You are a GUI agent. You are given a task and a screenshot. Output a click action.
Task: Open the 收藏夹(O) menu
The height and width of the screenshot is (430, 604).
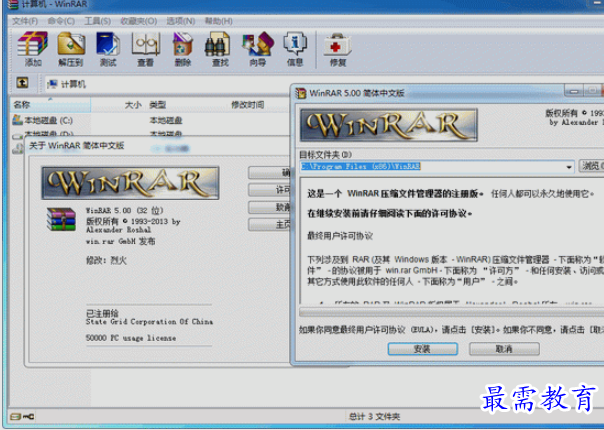pos(139,21)
